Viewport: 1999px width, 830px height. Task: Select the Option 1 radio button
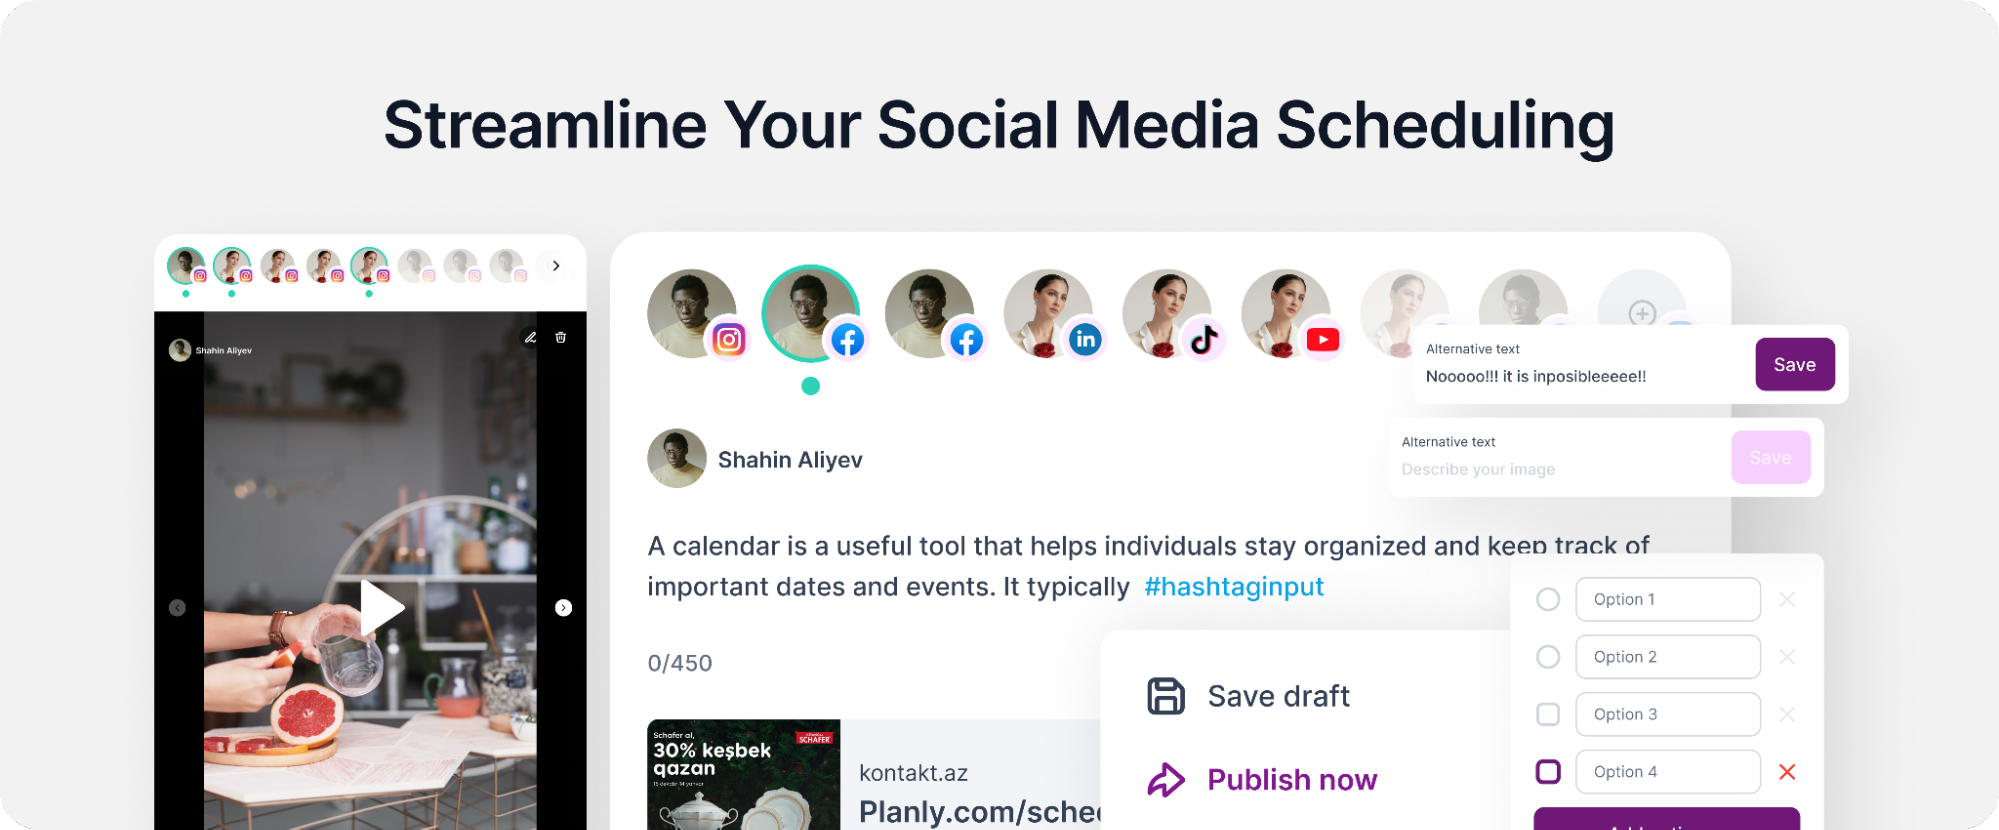pyautogui.click(x=1548, y=599)
